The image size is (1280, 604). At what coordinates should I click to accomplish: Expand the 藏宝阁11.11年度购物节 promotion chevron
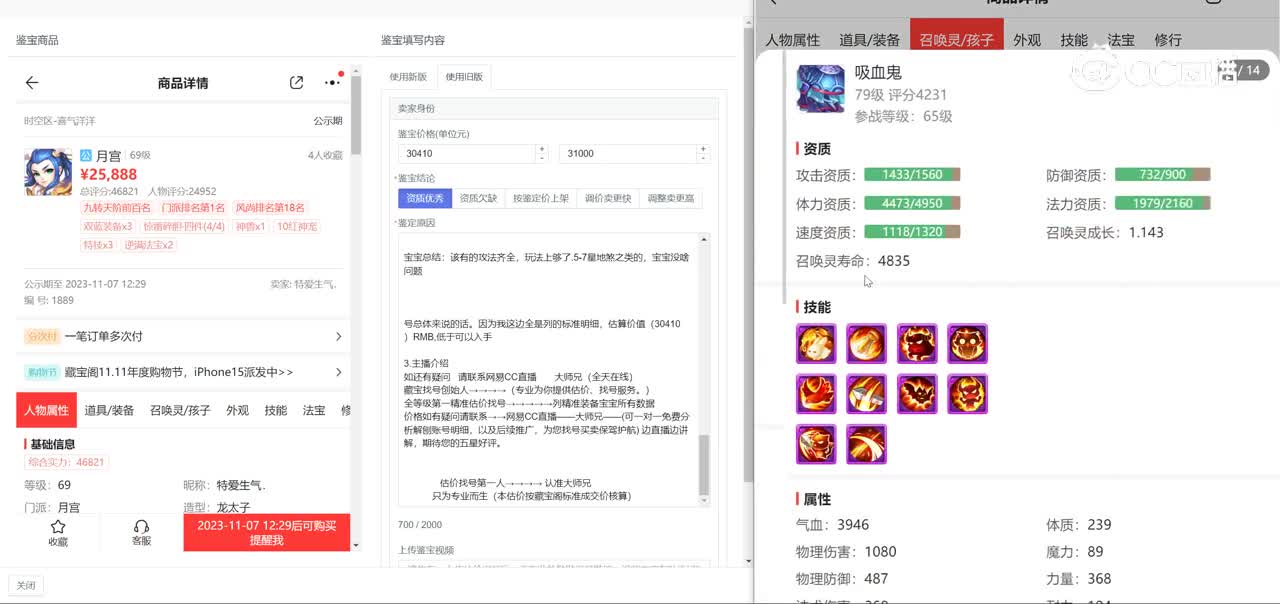pos(339,372)
